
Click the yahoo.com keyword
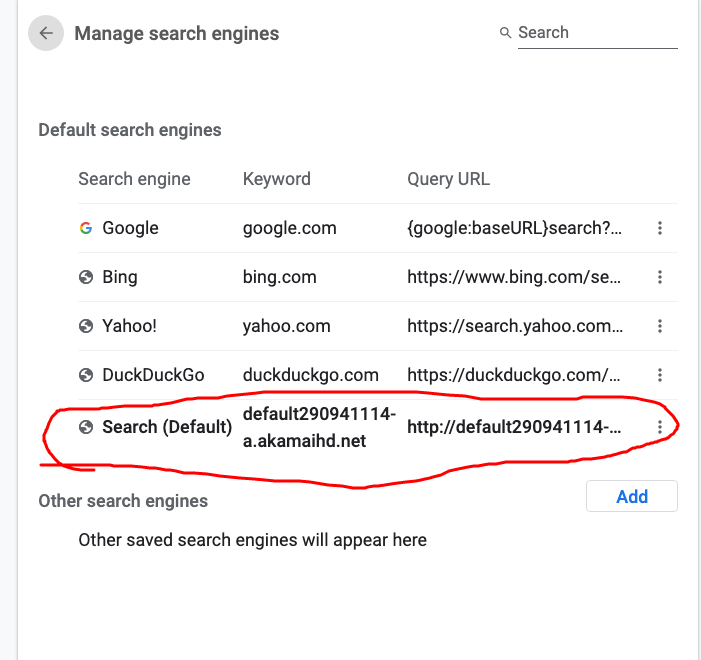(x=287, y=326)
